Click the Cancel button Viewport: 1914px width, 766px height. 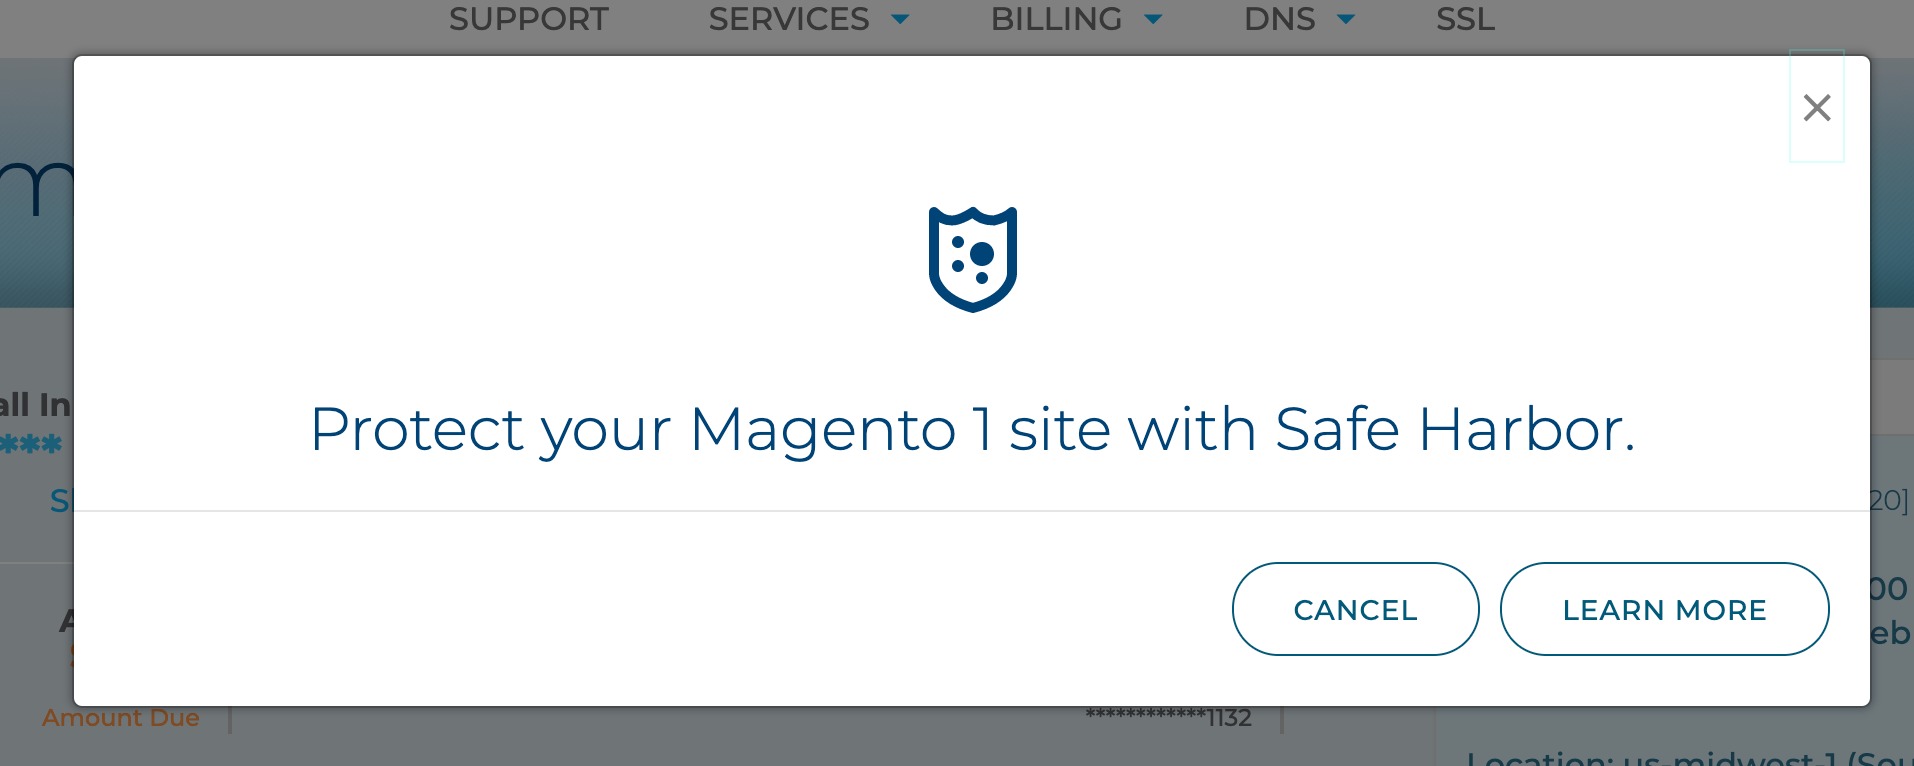pos(1355,609)
